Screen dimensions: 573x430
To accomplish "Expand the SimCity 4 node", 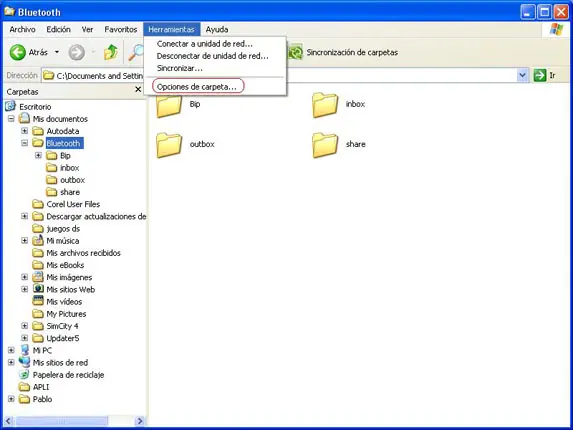I will point(24,326).
